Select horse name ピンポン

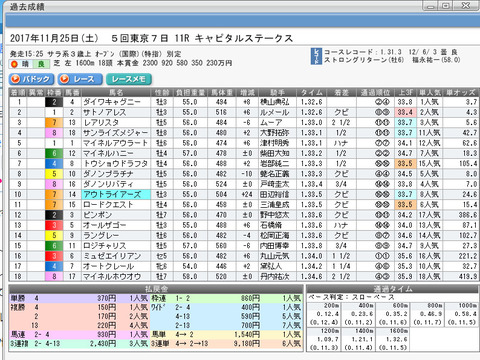(x=97, y=215)
